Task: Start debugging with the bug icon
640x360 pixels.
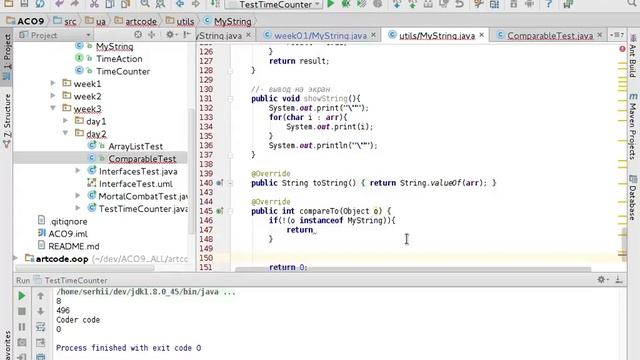Action: (x=346, y=4)
